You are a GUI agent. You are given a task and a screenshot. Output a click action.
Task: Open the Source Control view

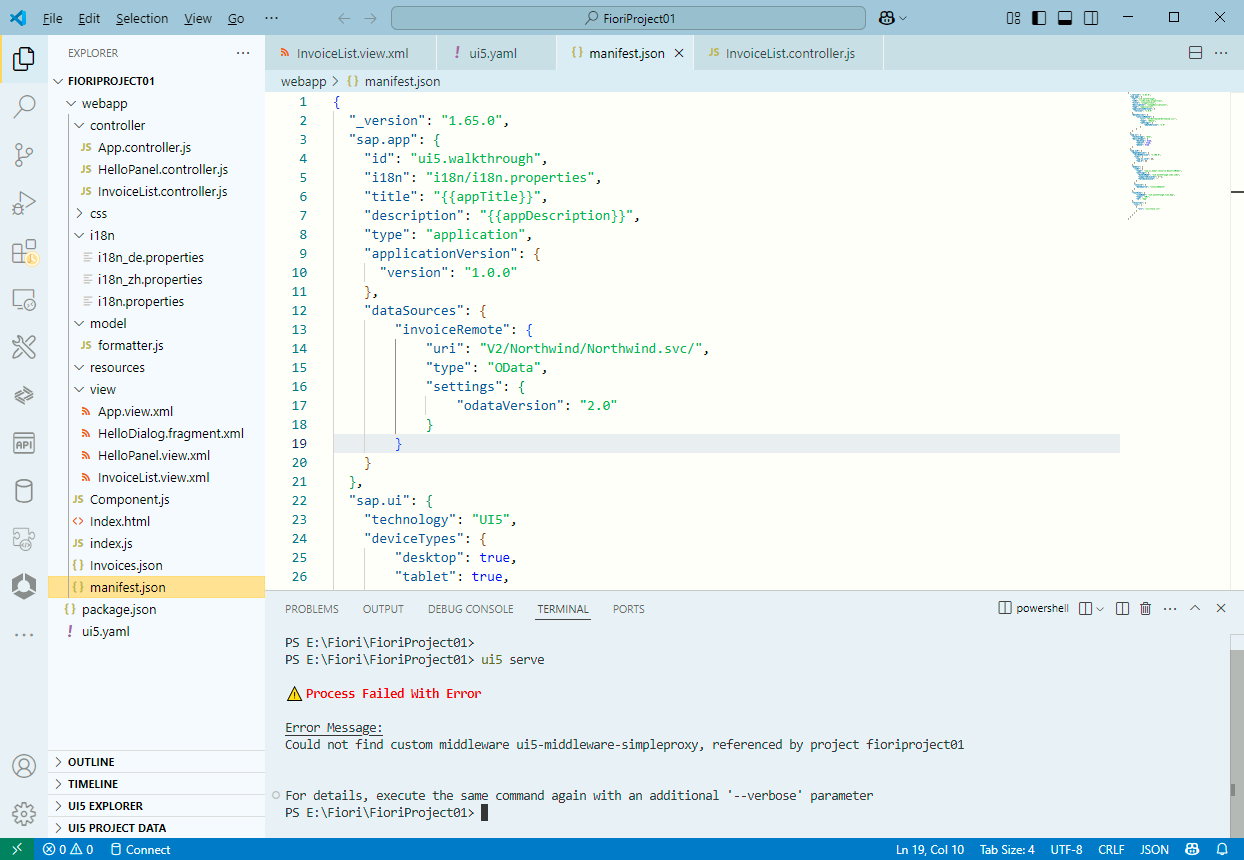[x=24, y=153]
